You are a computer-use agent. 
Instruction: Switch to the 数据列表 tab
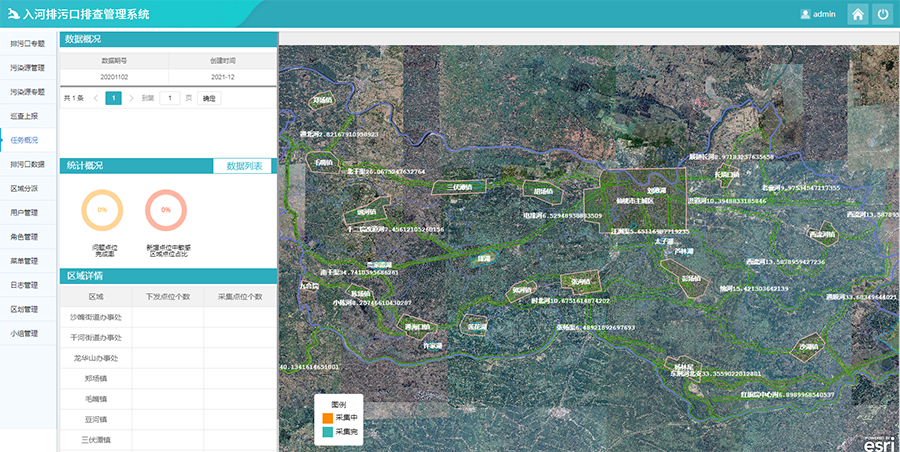(244, 166)
